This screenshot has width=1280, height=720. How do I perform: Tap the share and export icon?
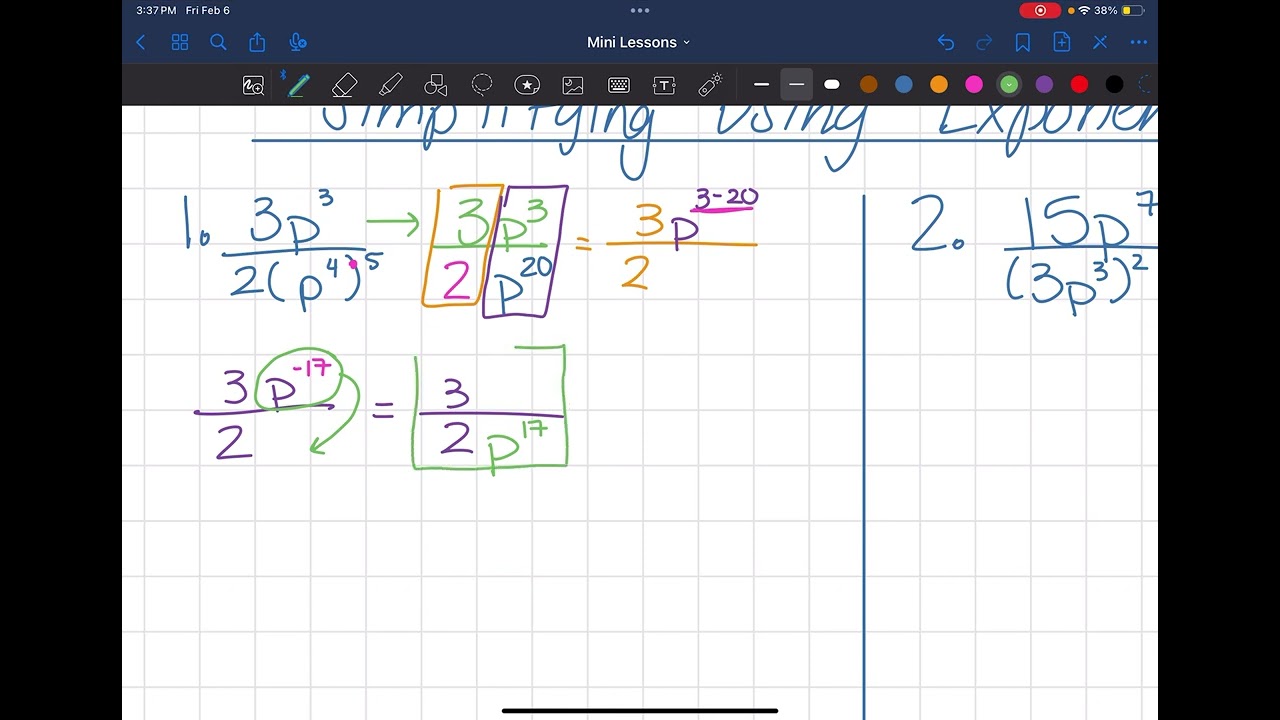click(257, 42)
